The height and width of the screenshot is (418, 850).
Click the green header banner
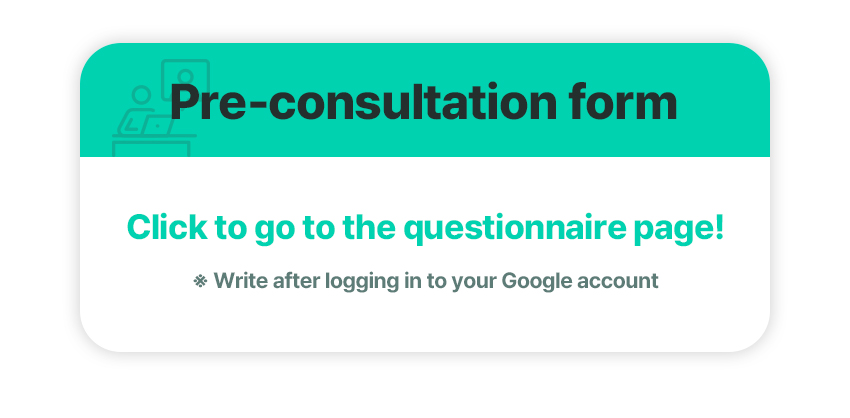click(x=425, y=100)
